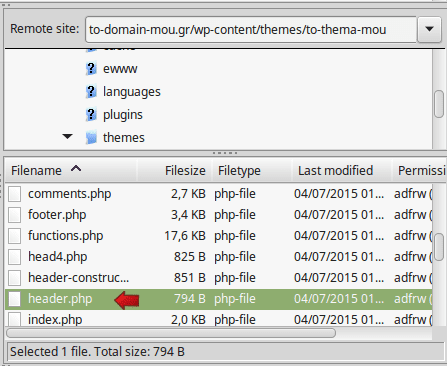This screenshot has height=366, width=447.
Task: Click the functions.php file icon
Action: [15, 236]
